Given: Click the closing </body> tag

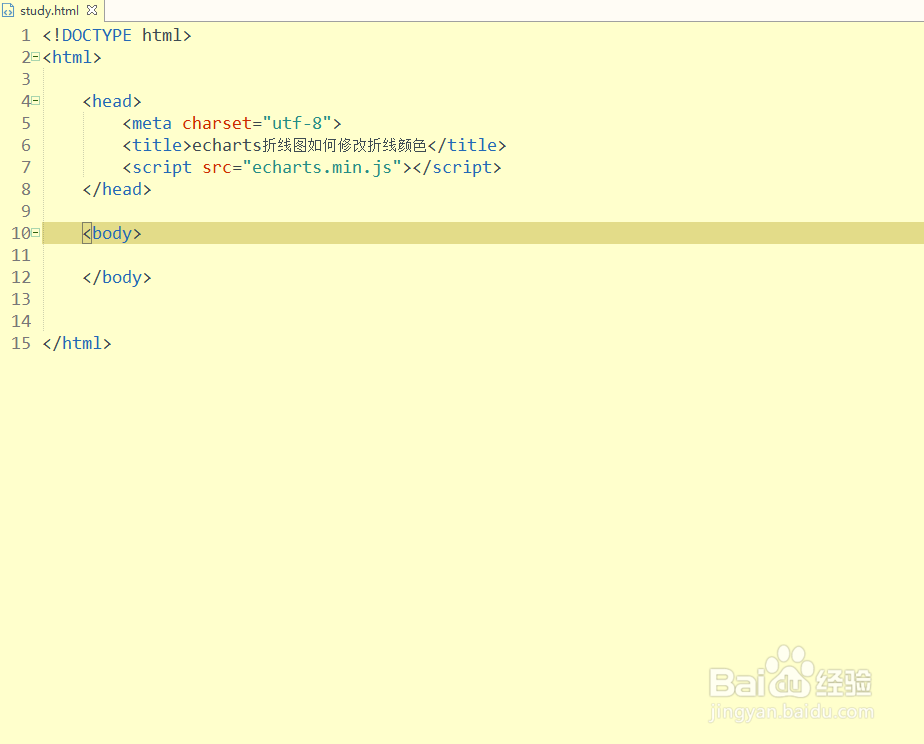Looking at the screenshot, I should pyautogui.click(x=117, y=277).
